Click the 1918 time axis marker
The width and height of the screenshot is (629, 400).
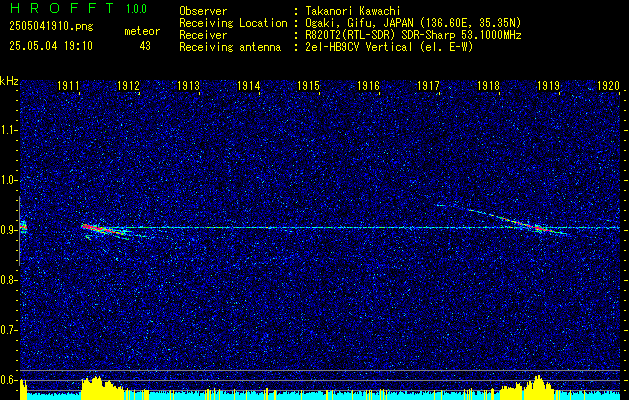coord(488,85)
